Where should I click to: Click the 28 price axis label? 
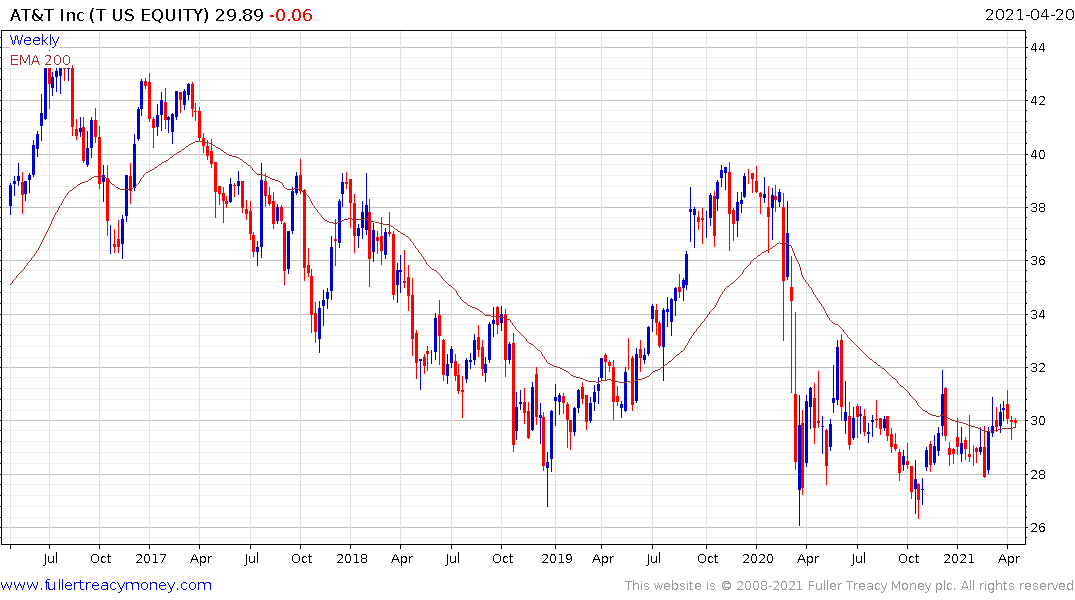[1037, 475]
